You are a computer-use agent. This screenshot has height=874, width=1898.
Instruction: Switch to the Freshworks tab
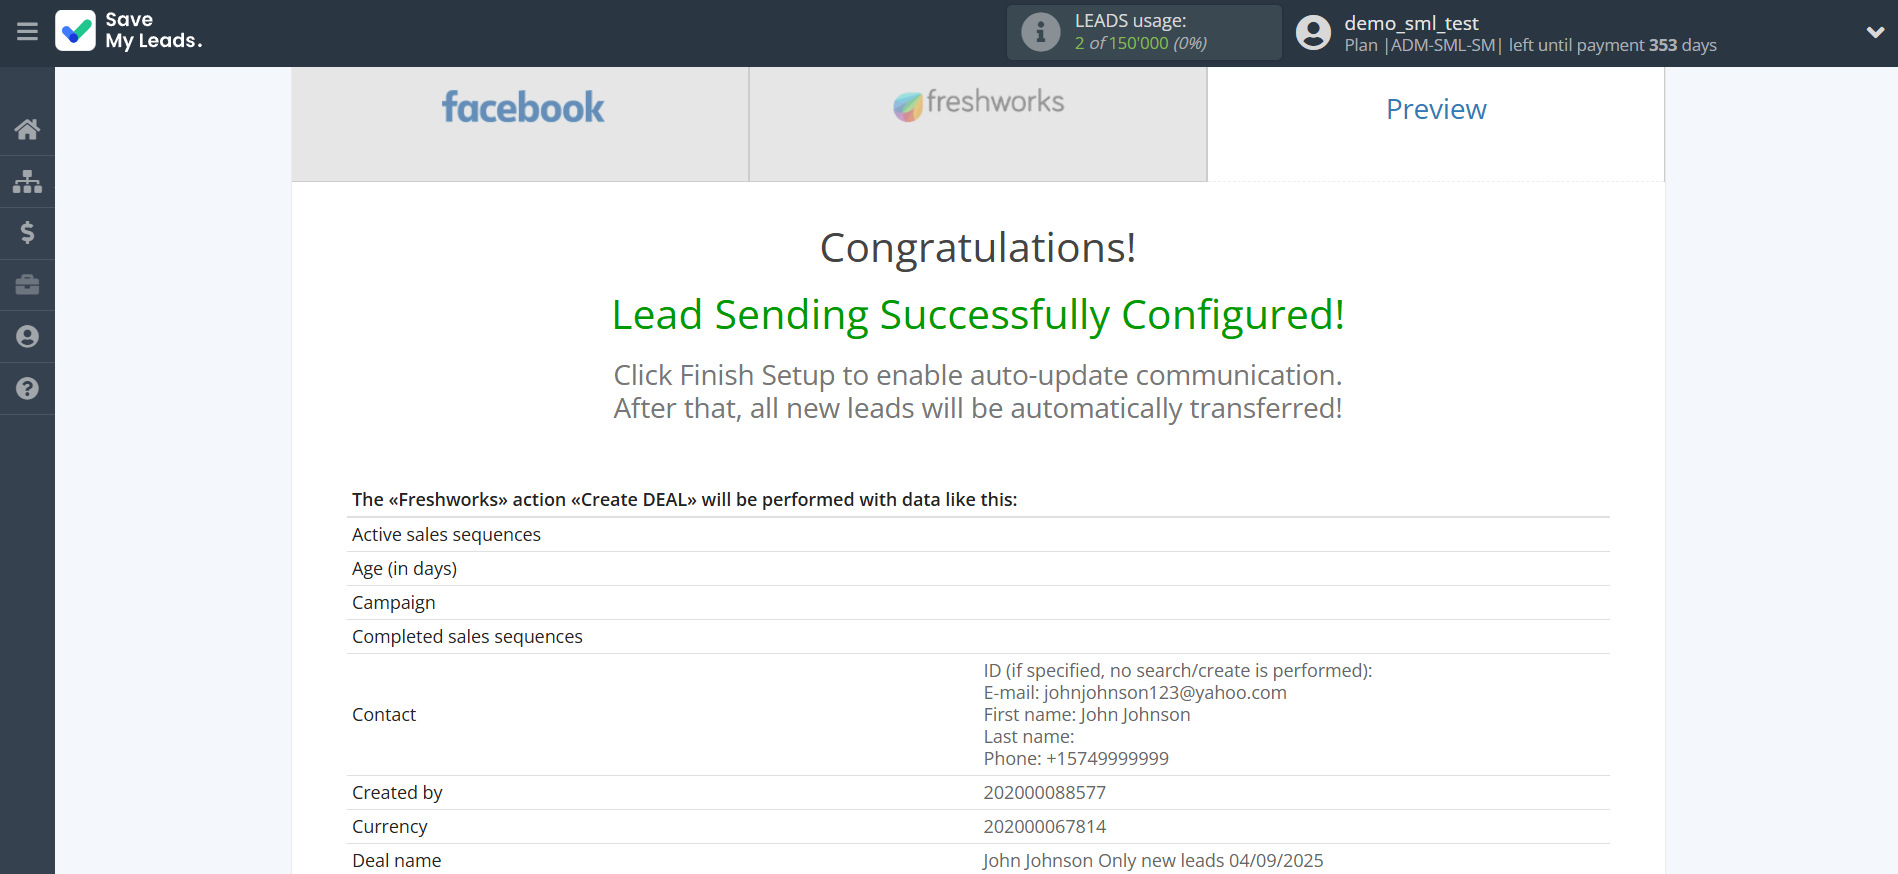tap(978, 104)
